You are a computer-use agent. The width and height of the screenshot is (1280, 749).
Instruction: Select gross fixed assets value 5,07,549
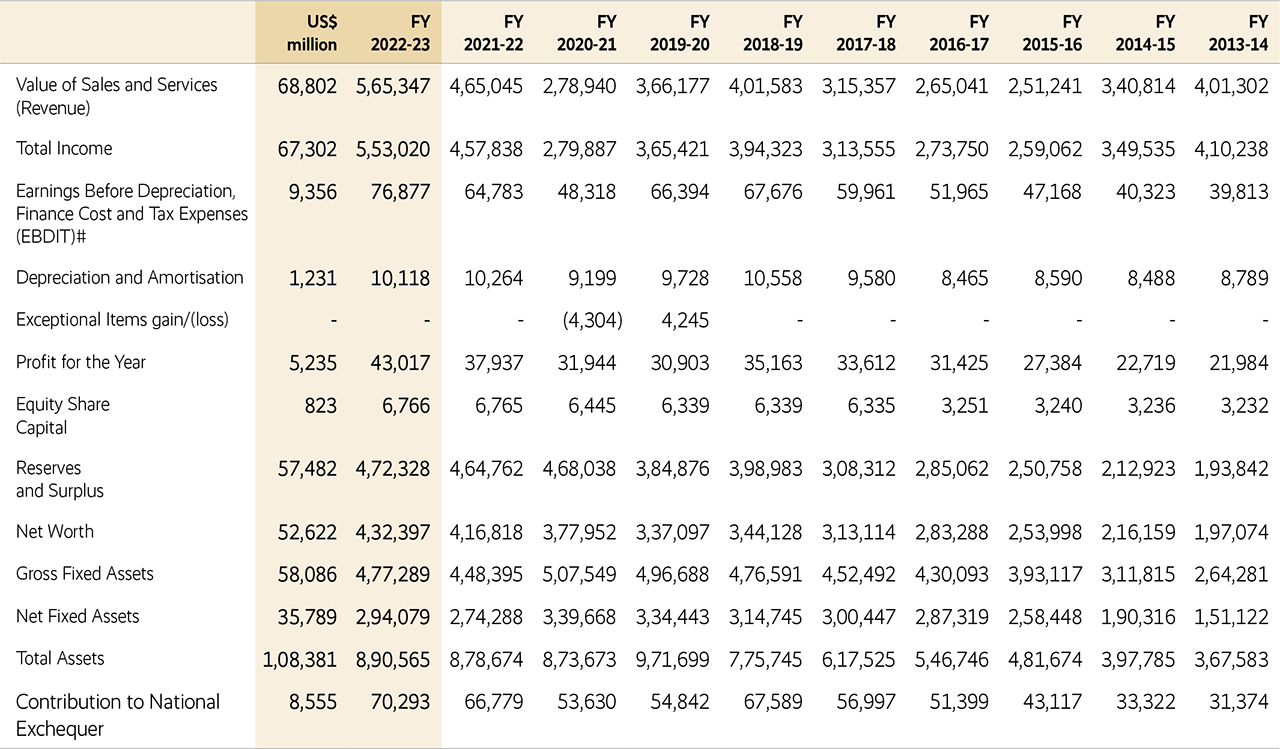click(580, 575)
